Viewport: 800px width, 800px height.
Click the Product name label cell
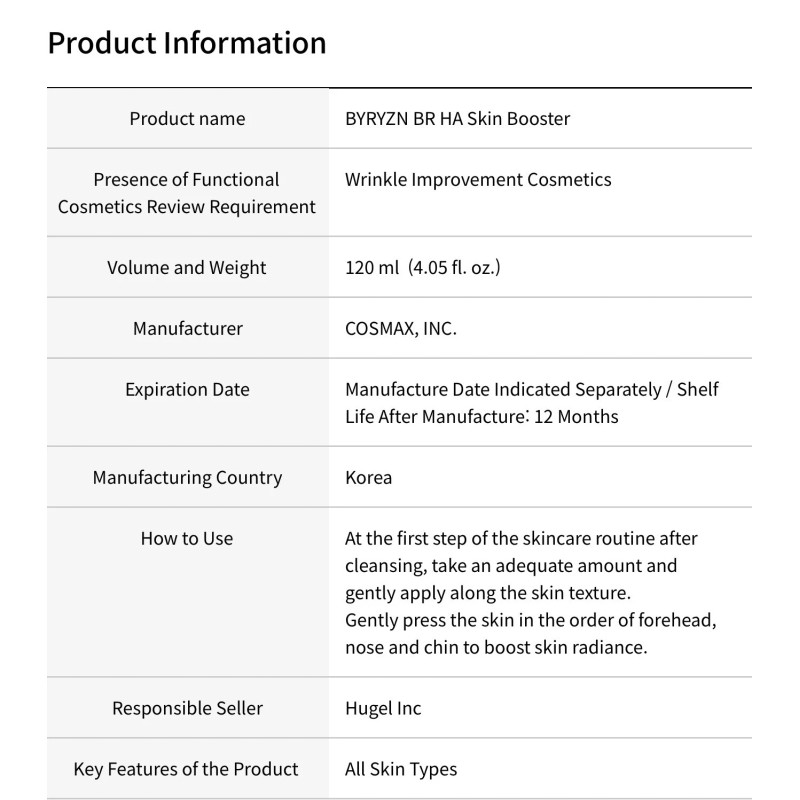[x=187, y=119]
